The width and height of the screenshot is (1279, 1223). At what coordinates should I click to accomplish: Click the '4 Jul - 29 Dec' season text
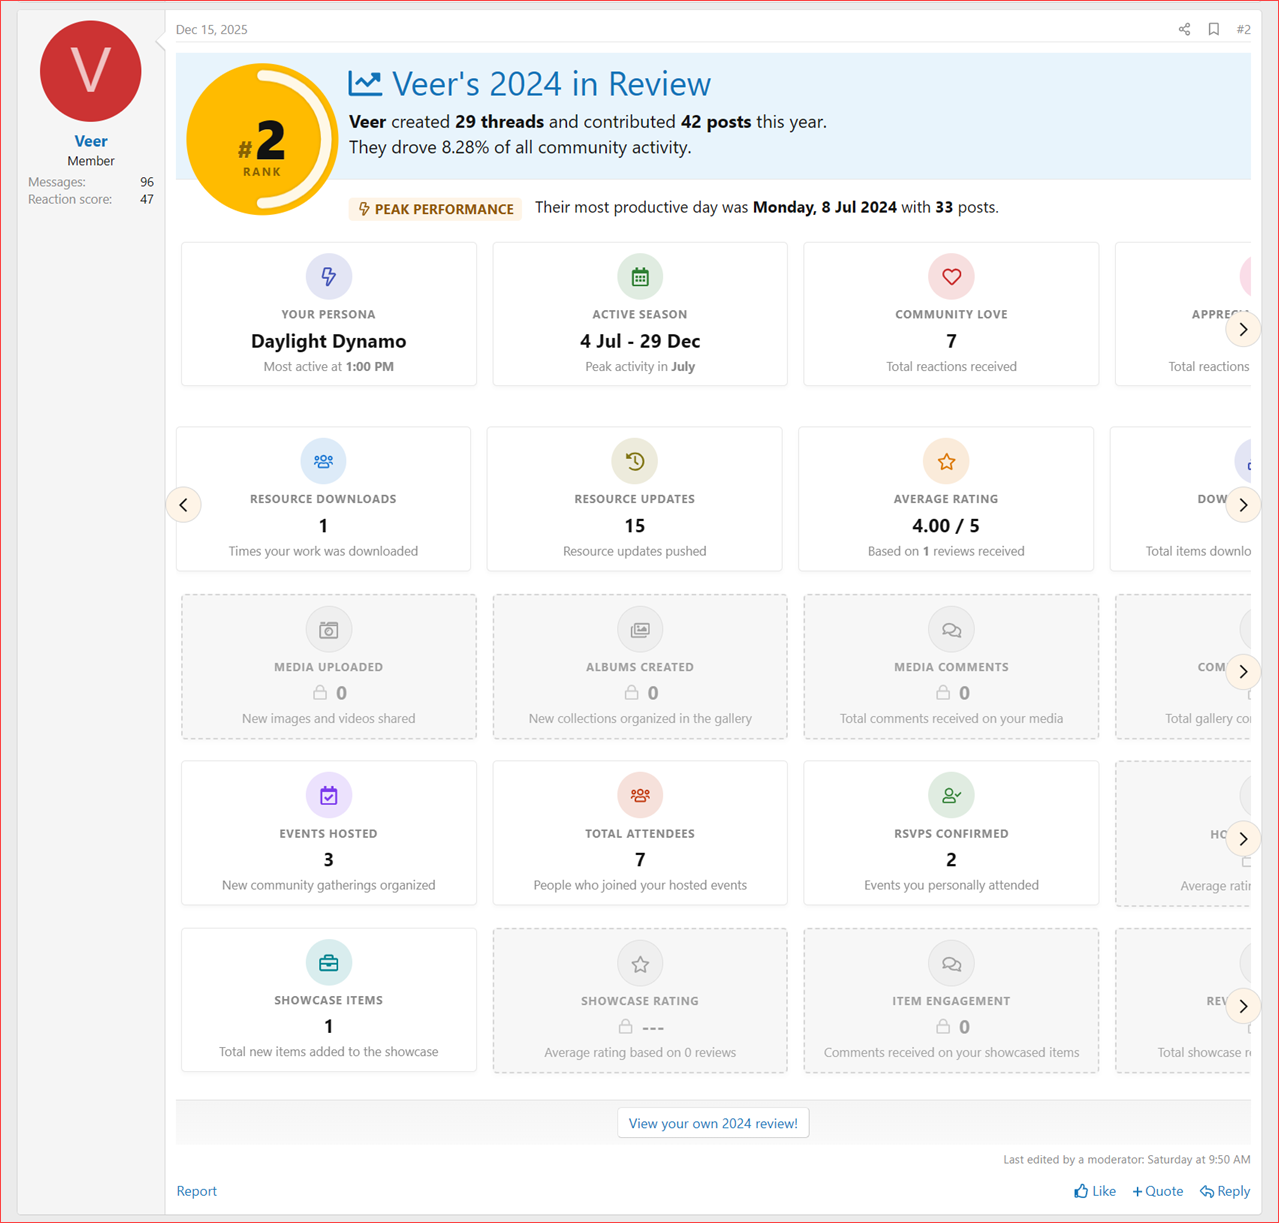(640, 341)
